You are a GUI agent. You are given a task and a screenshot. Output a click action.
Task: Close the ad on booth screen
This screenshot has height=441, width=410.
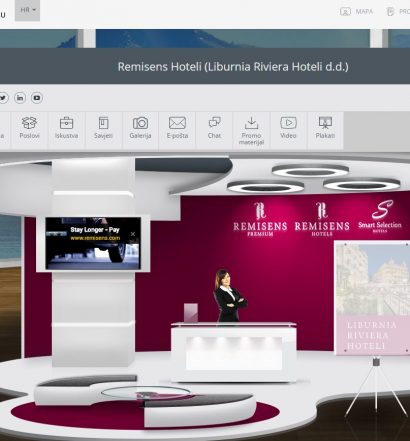[x=133, y=234]
